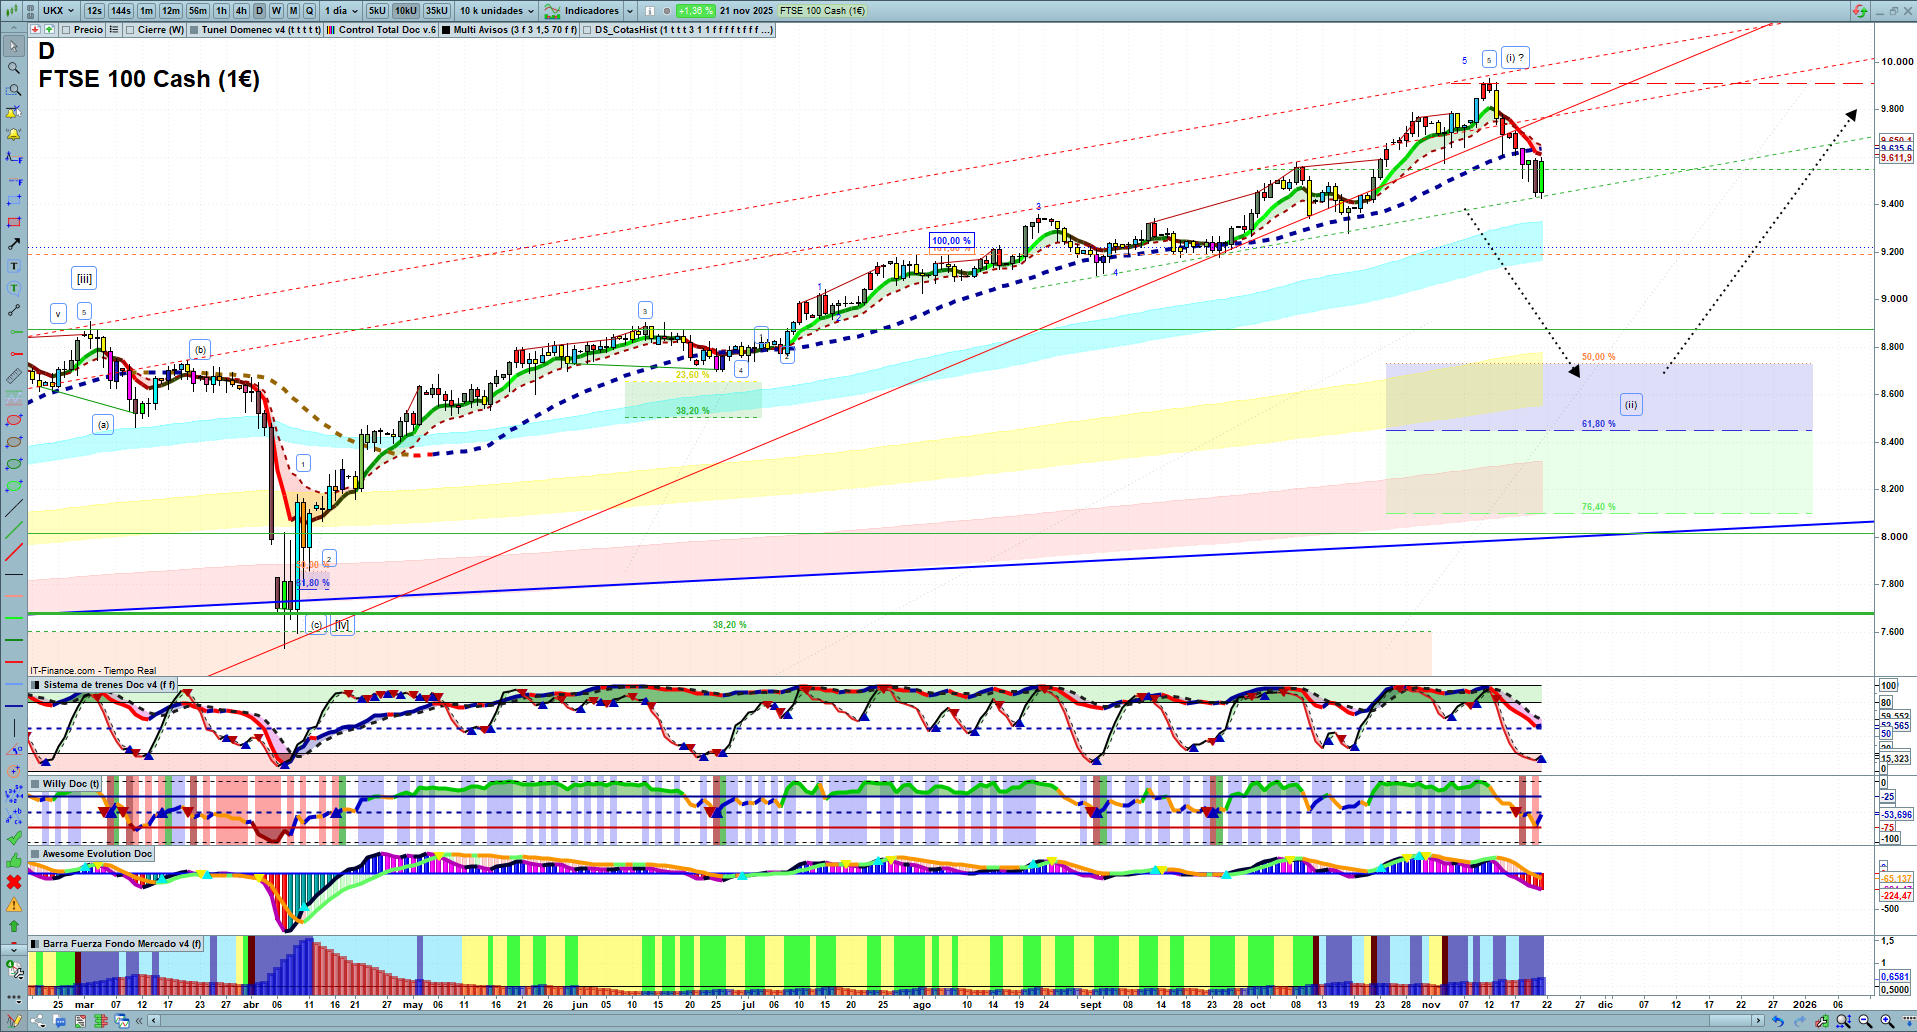The width and height of the screenshot is (1917, 1032).
Task: Pick the alert bell tool
Action: (x=14, y=134)
